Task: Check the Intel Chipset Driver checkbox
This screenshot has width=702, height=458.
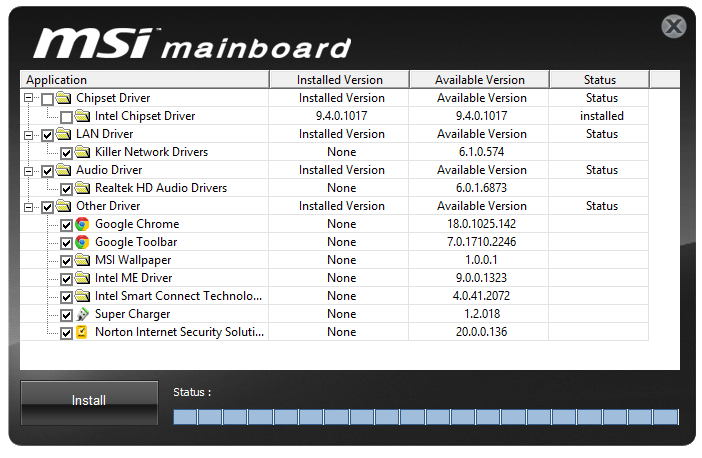Action: pos(66,117)
